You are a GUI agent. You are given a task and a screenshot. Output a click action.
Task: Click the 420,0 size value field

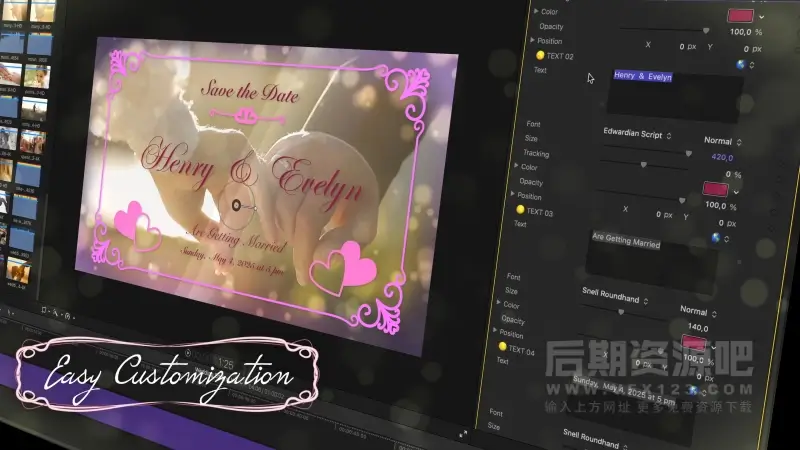pyautogui.click(x=722, y=157)
